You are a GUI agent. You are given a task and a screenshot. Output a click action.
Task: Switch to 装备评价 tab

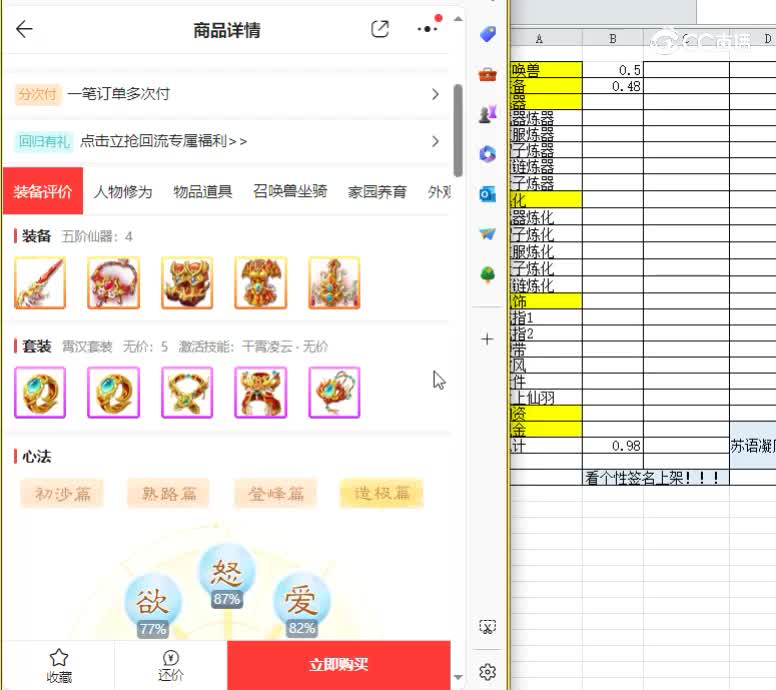click(x=43, y=191)
